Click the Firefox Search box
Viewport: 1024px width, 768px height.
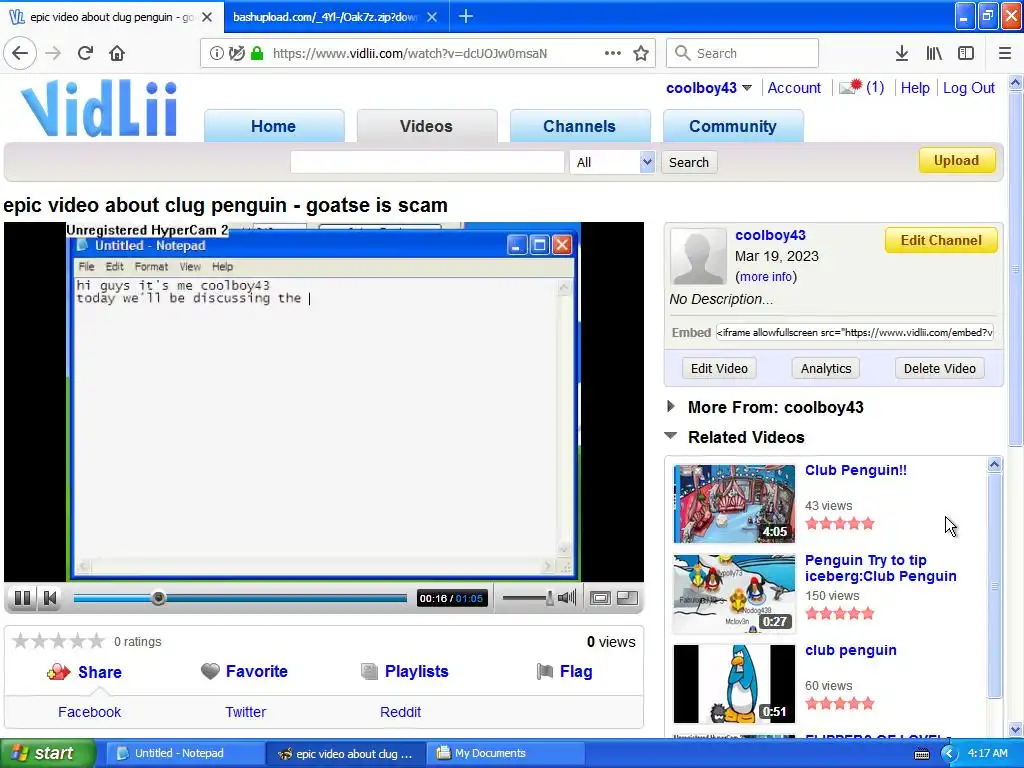coord(742,53)
